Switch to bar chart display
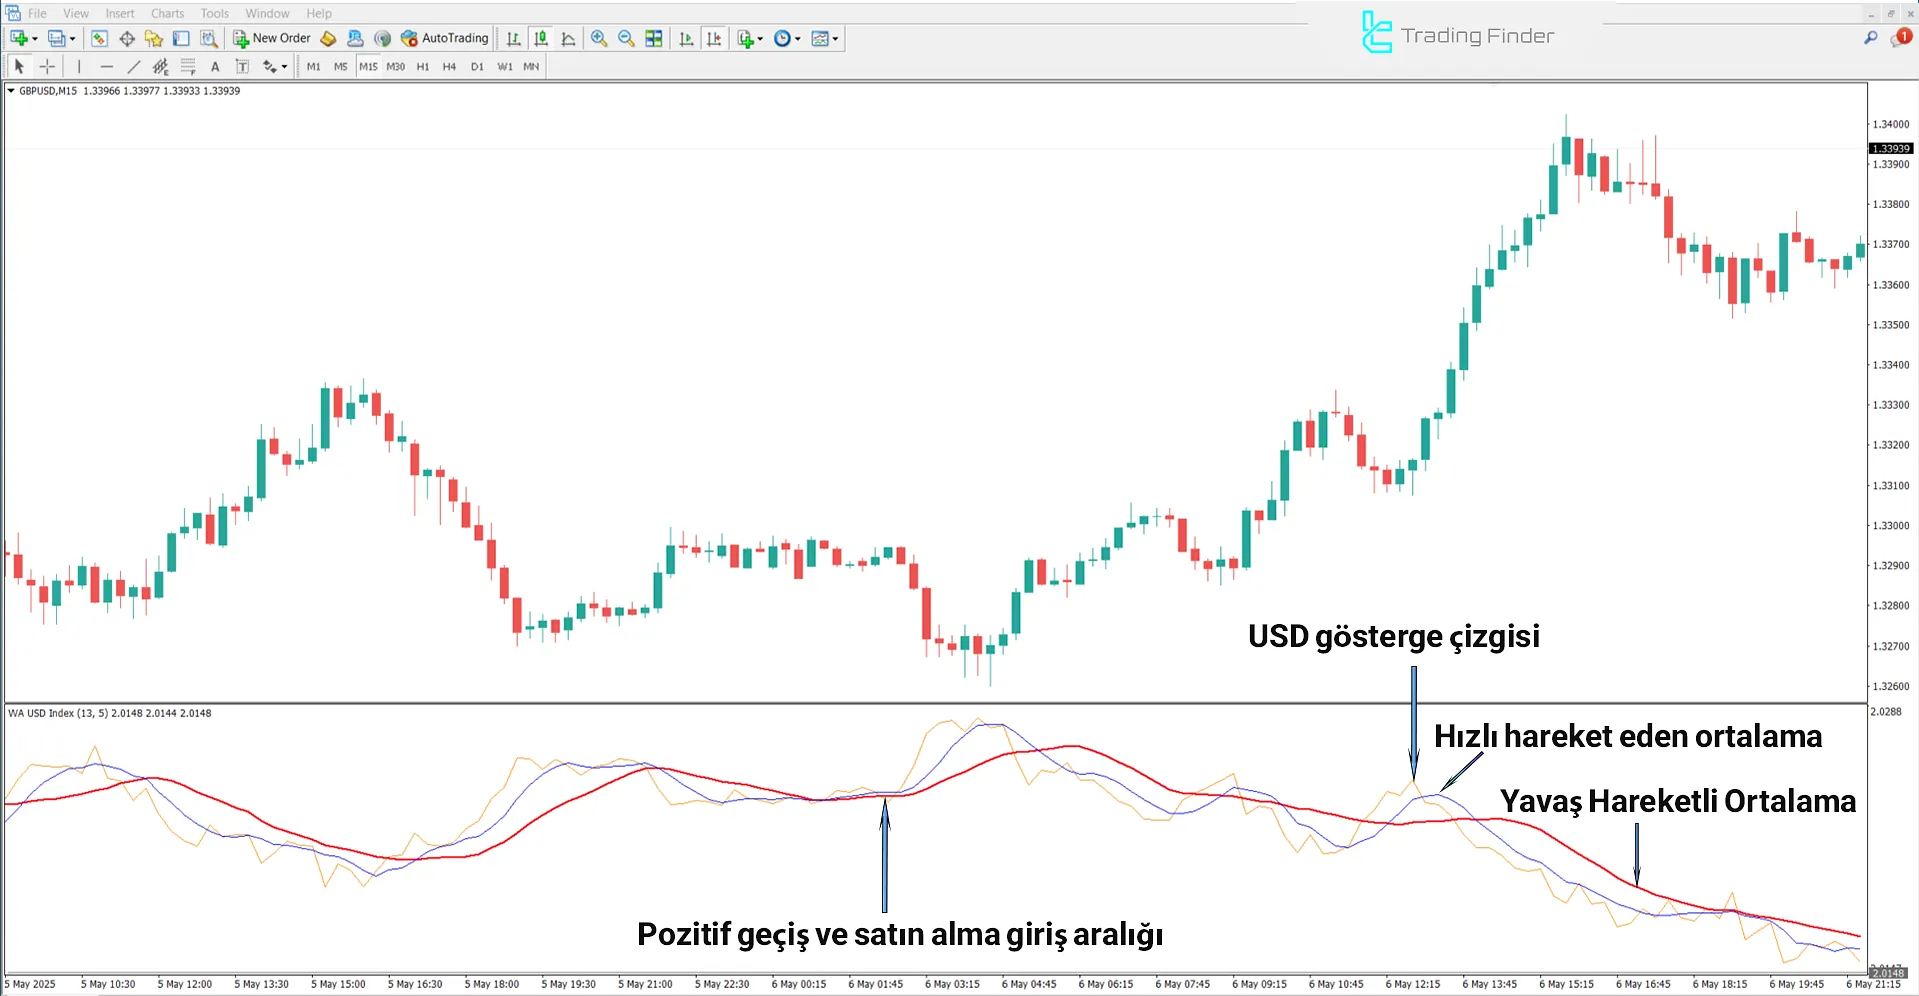The width and height of the screenshot is (1919, 996). pos(513,38)
